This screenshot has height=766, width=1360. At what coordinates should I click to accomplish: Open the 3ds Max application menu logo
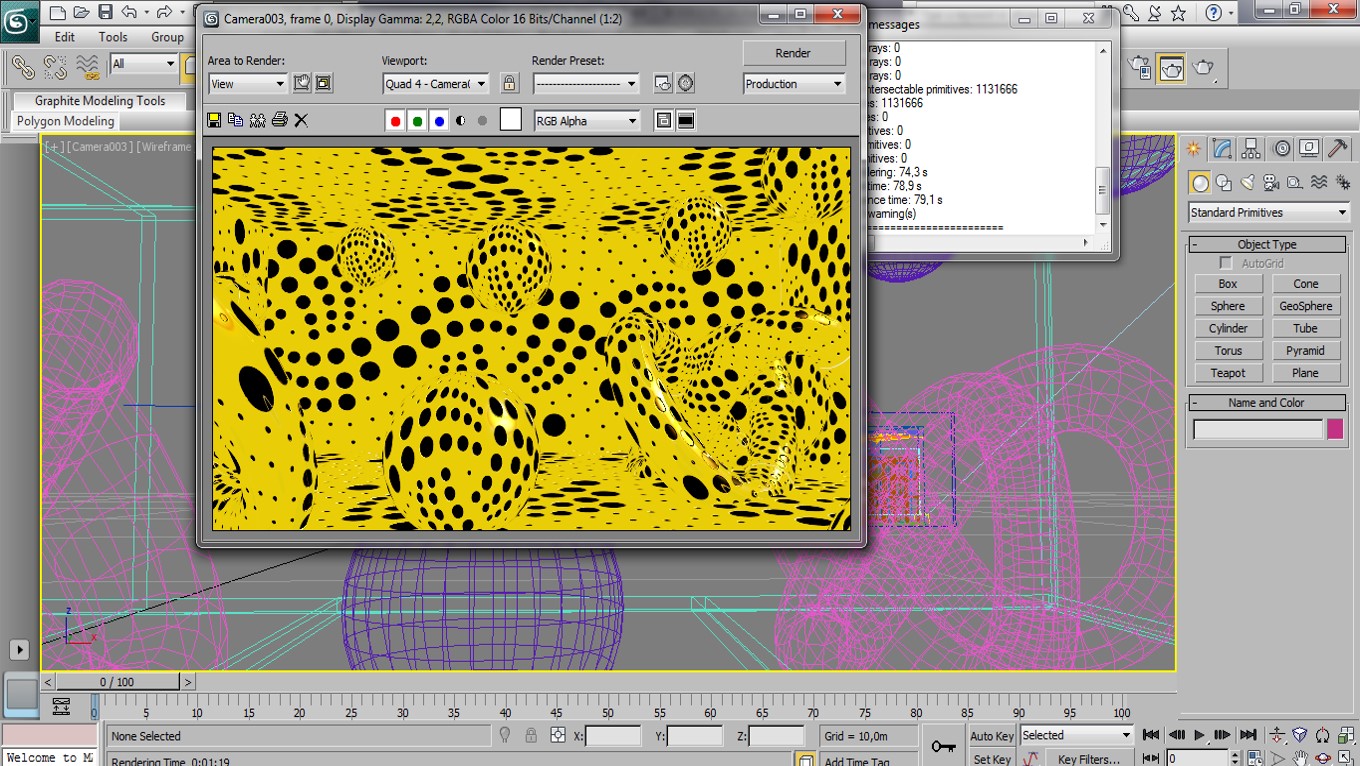[x=19, y=20]
